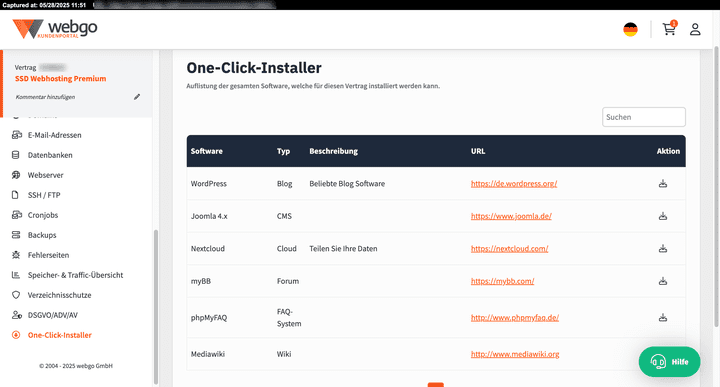The image size is (720, 387).
Task: Open the www.joomla.de link
Action: point(511,216)
